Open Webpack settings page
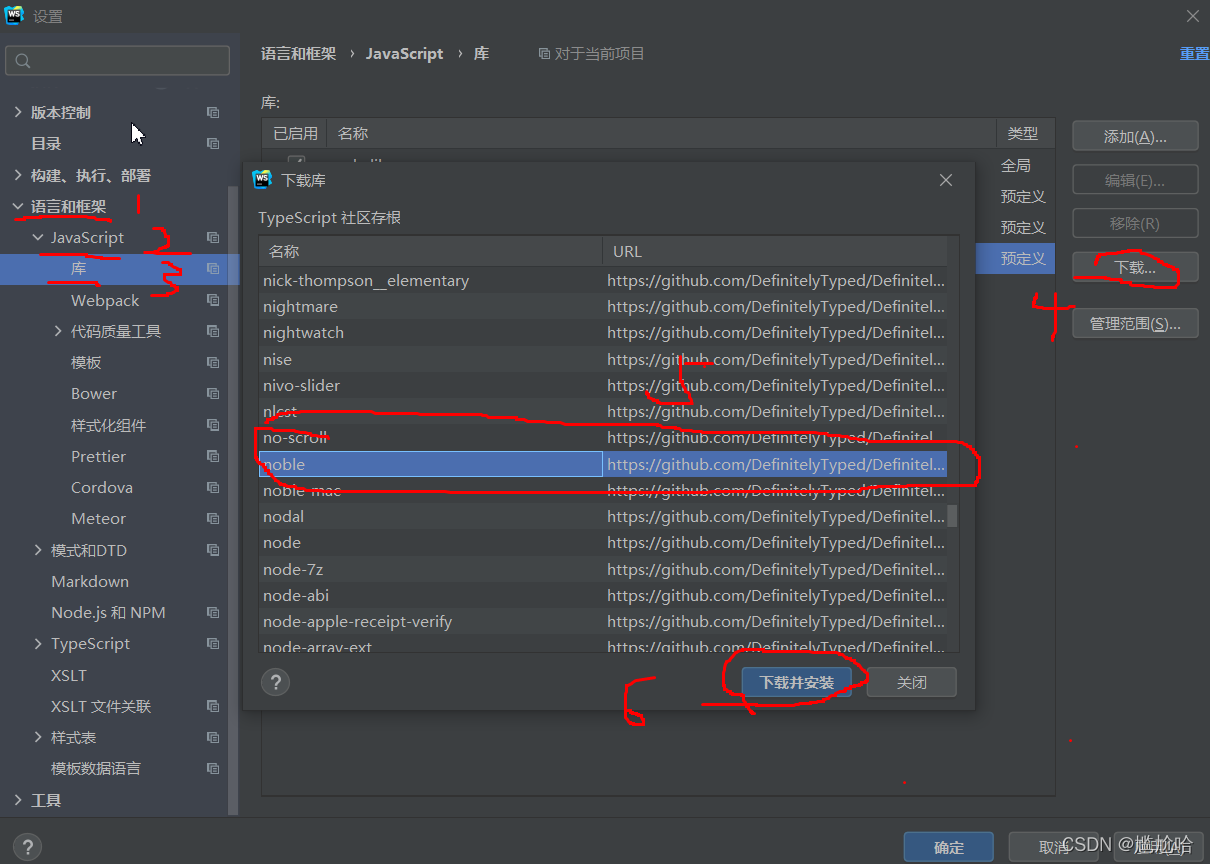 pos(105,300)
